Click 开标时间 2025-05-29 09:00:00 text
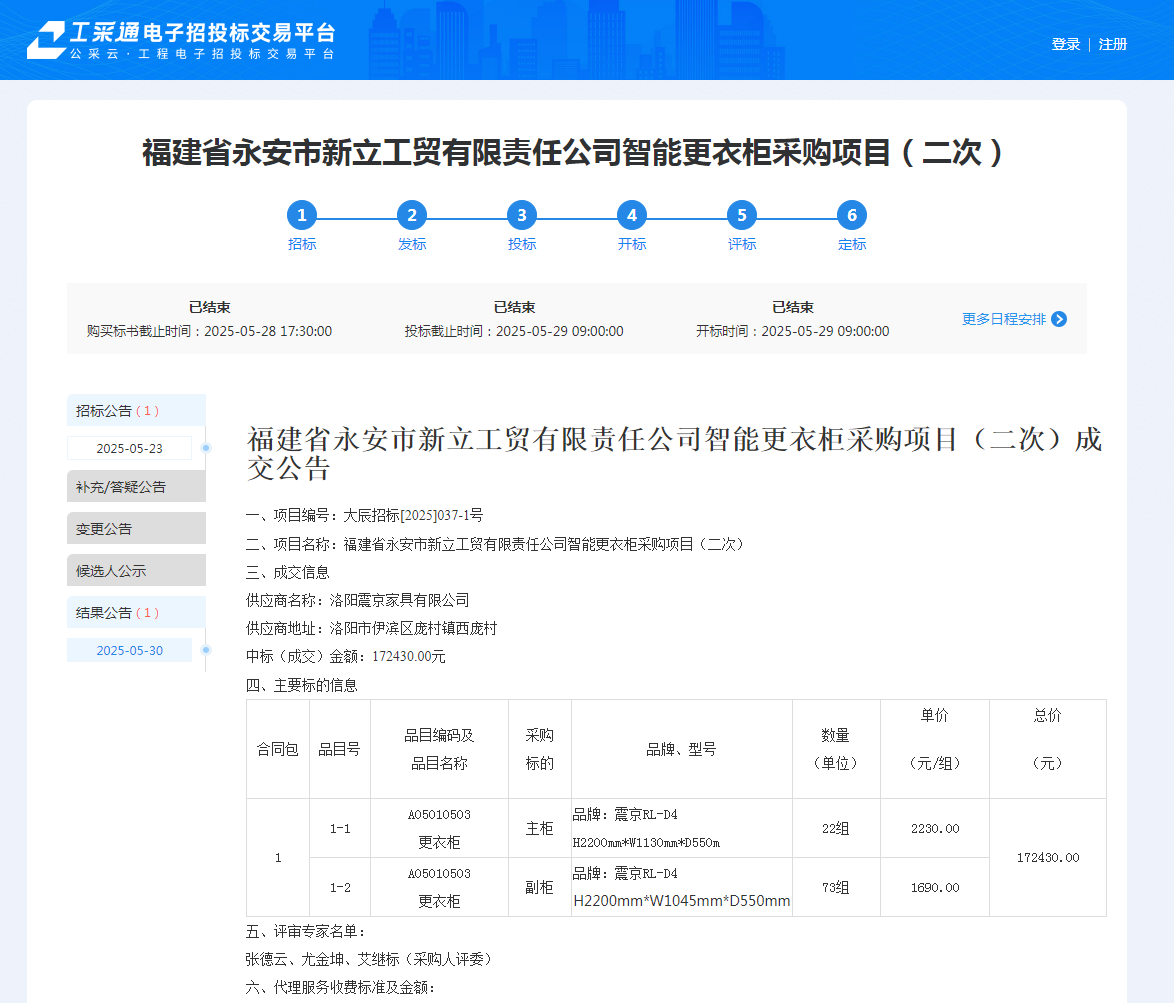1174x1003 pixels. click(x=792, y=331)
